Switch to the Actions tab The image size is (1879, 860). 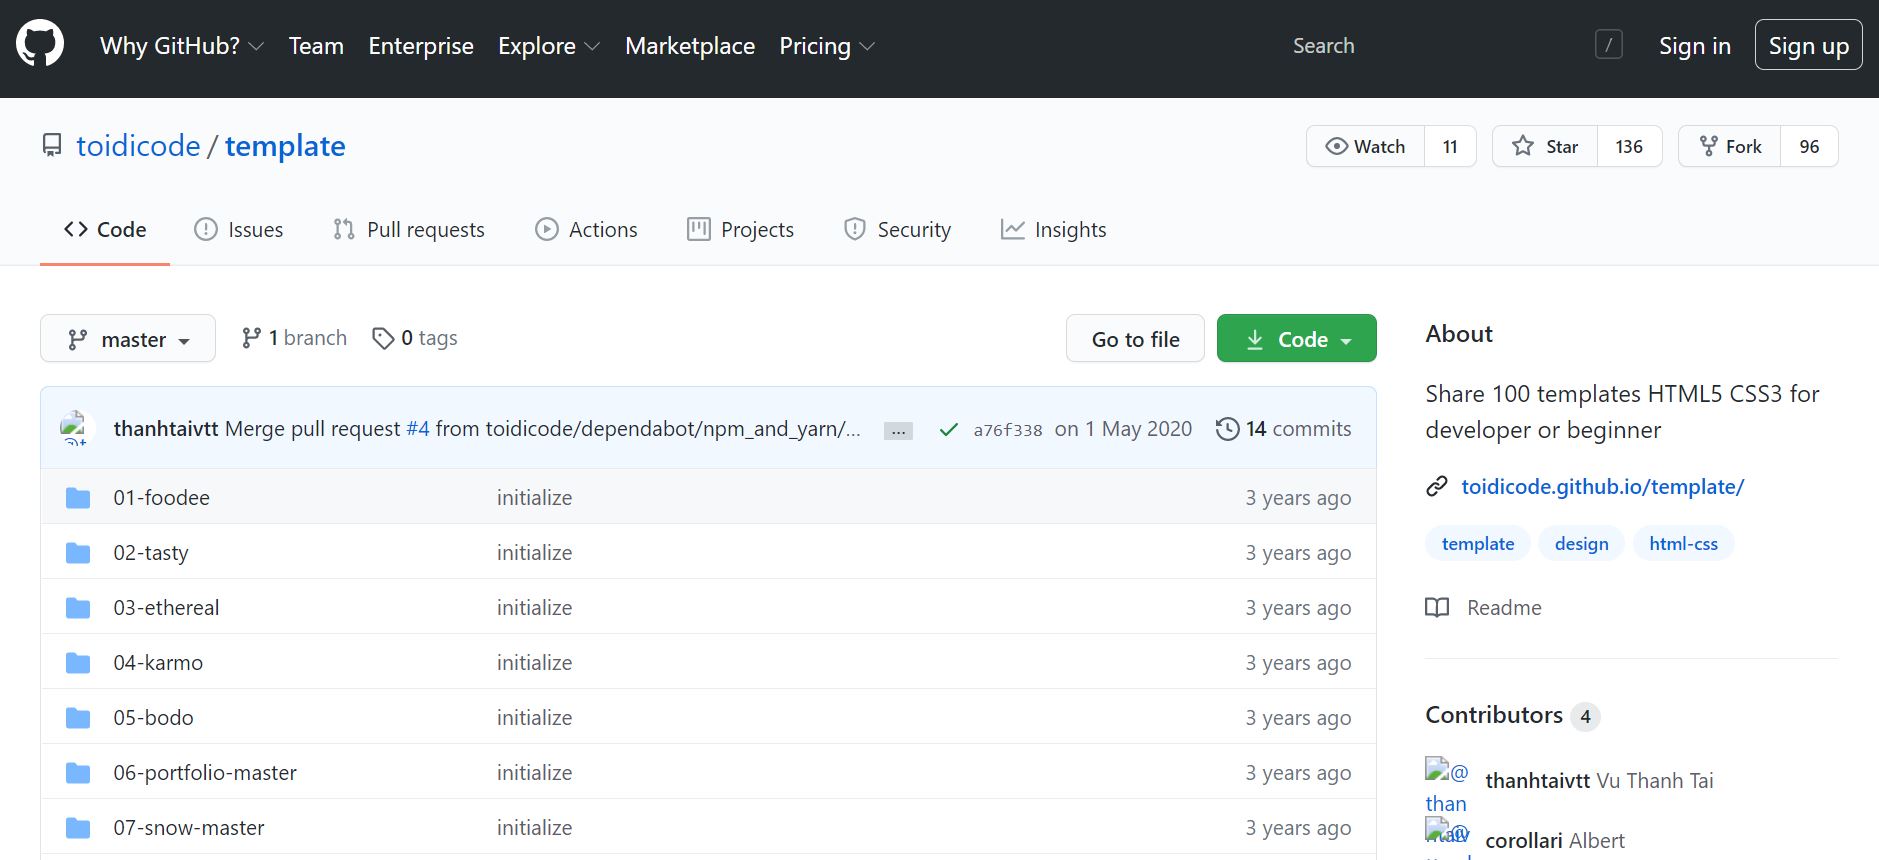click(x=586, y=230)
